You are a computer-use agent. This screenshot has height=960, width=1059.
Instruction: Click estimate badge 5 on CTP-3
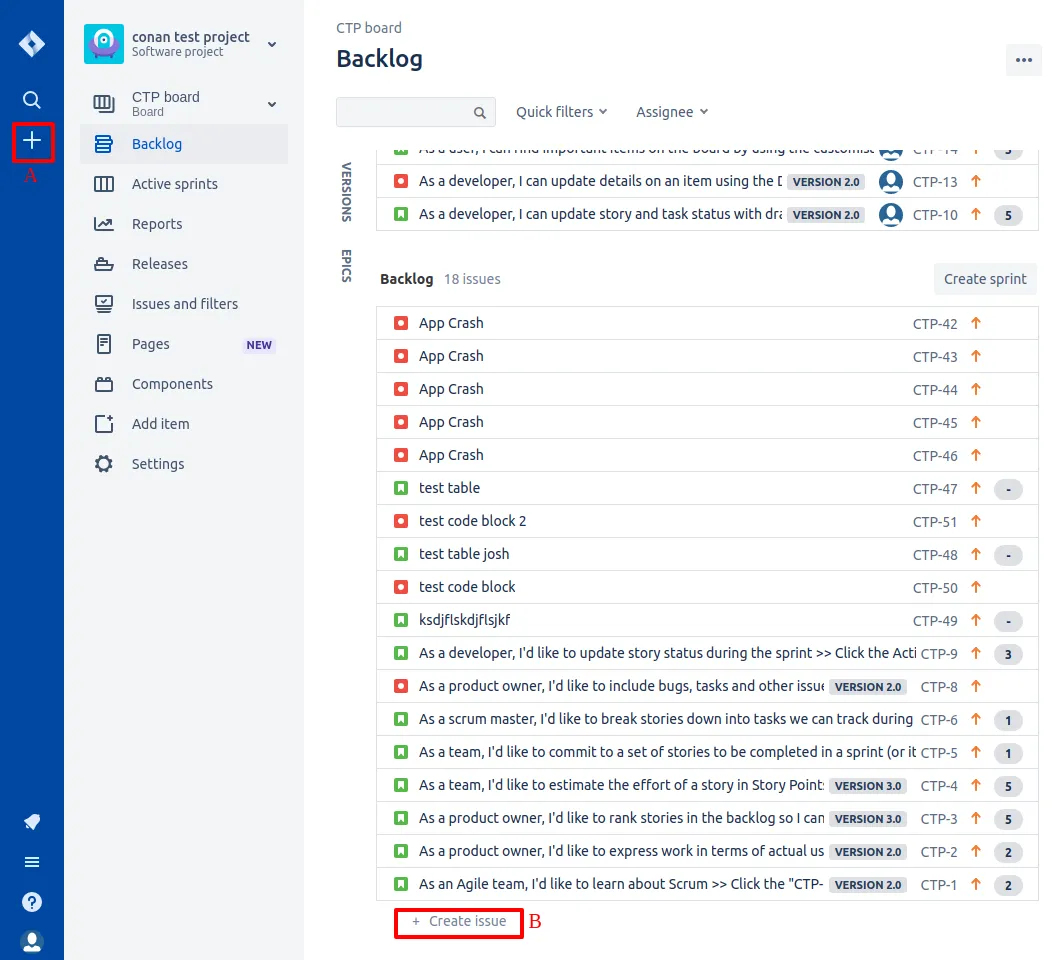pyautogui.click(x=1008, y=819)
